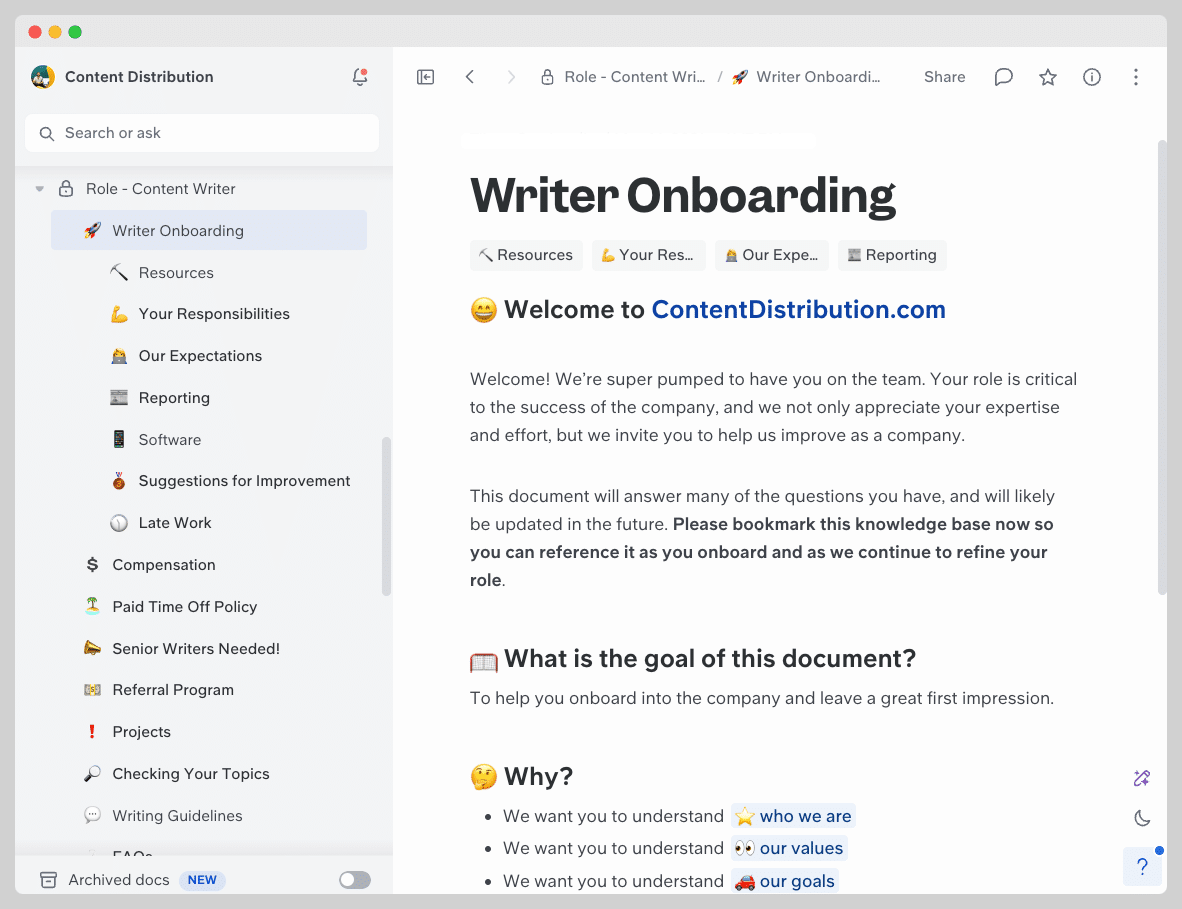Open the our values link

pos(789,849)
